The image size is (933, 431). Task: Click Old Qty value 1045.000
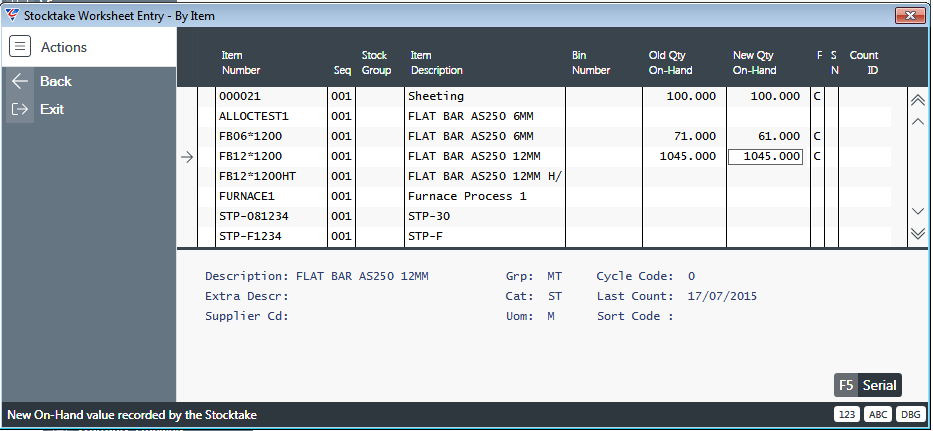pyautogui.click(x=687, y=157)
